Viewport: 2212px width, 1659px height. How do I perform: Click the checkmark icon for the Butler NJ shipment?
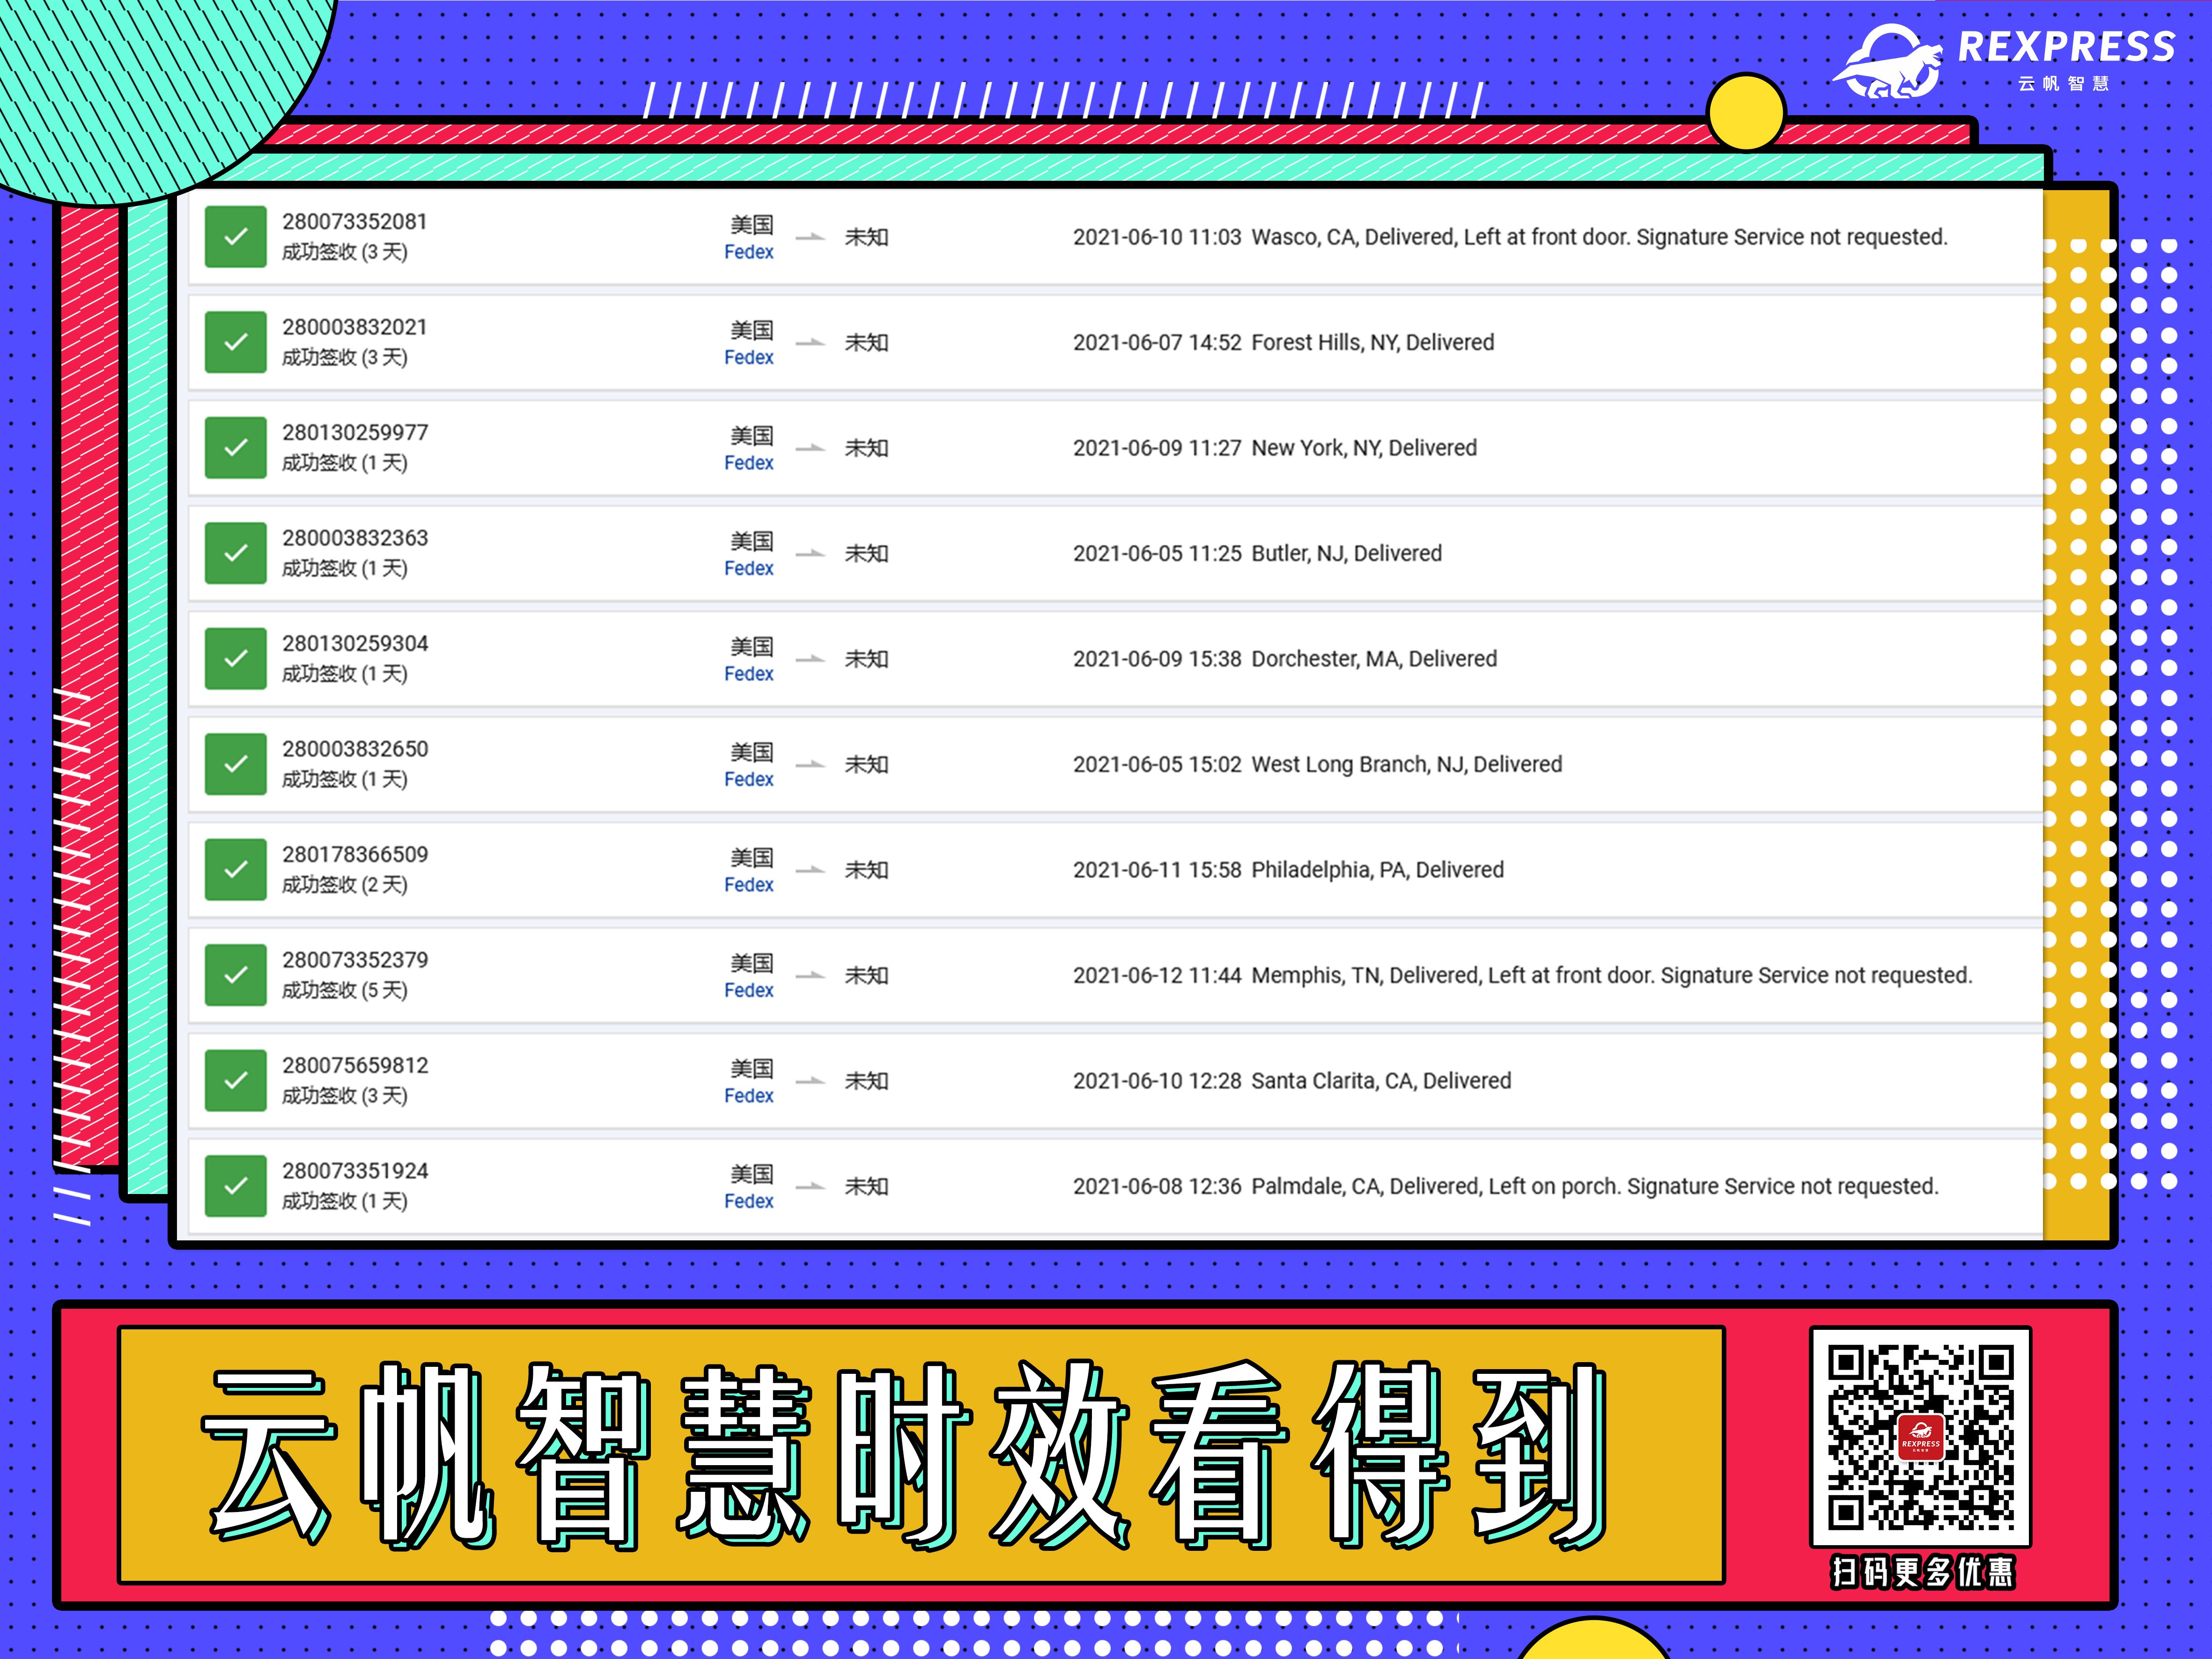[x=235, y=552]
